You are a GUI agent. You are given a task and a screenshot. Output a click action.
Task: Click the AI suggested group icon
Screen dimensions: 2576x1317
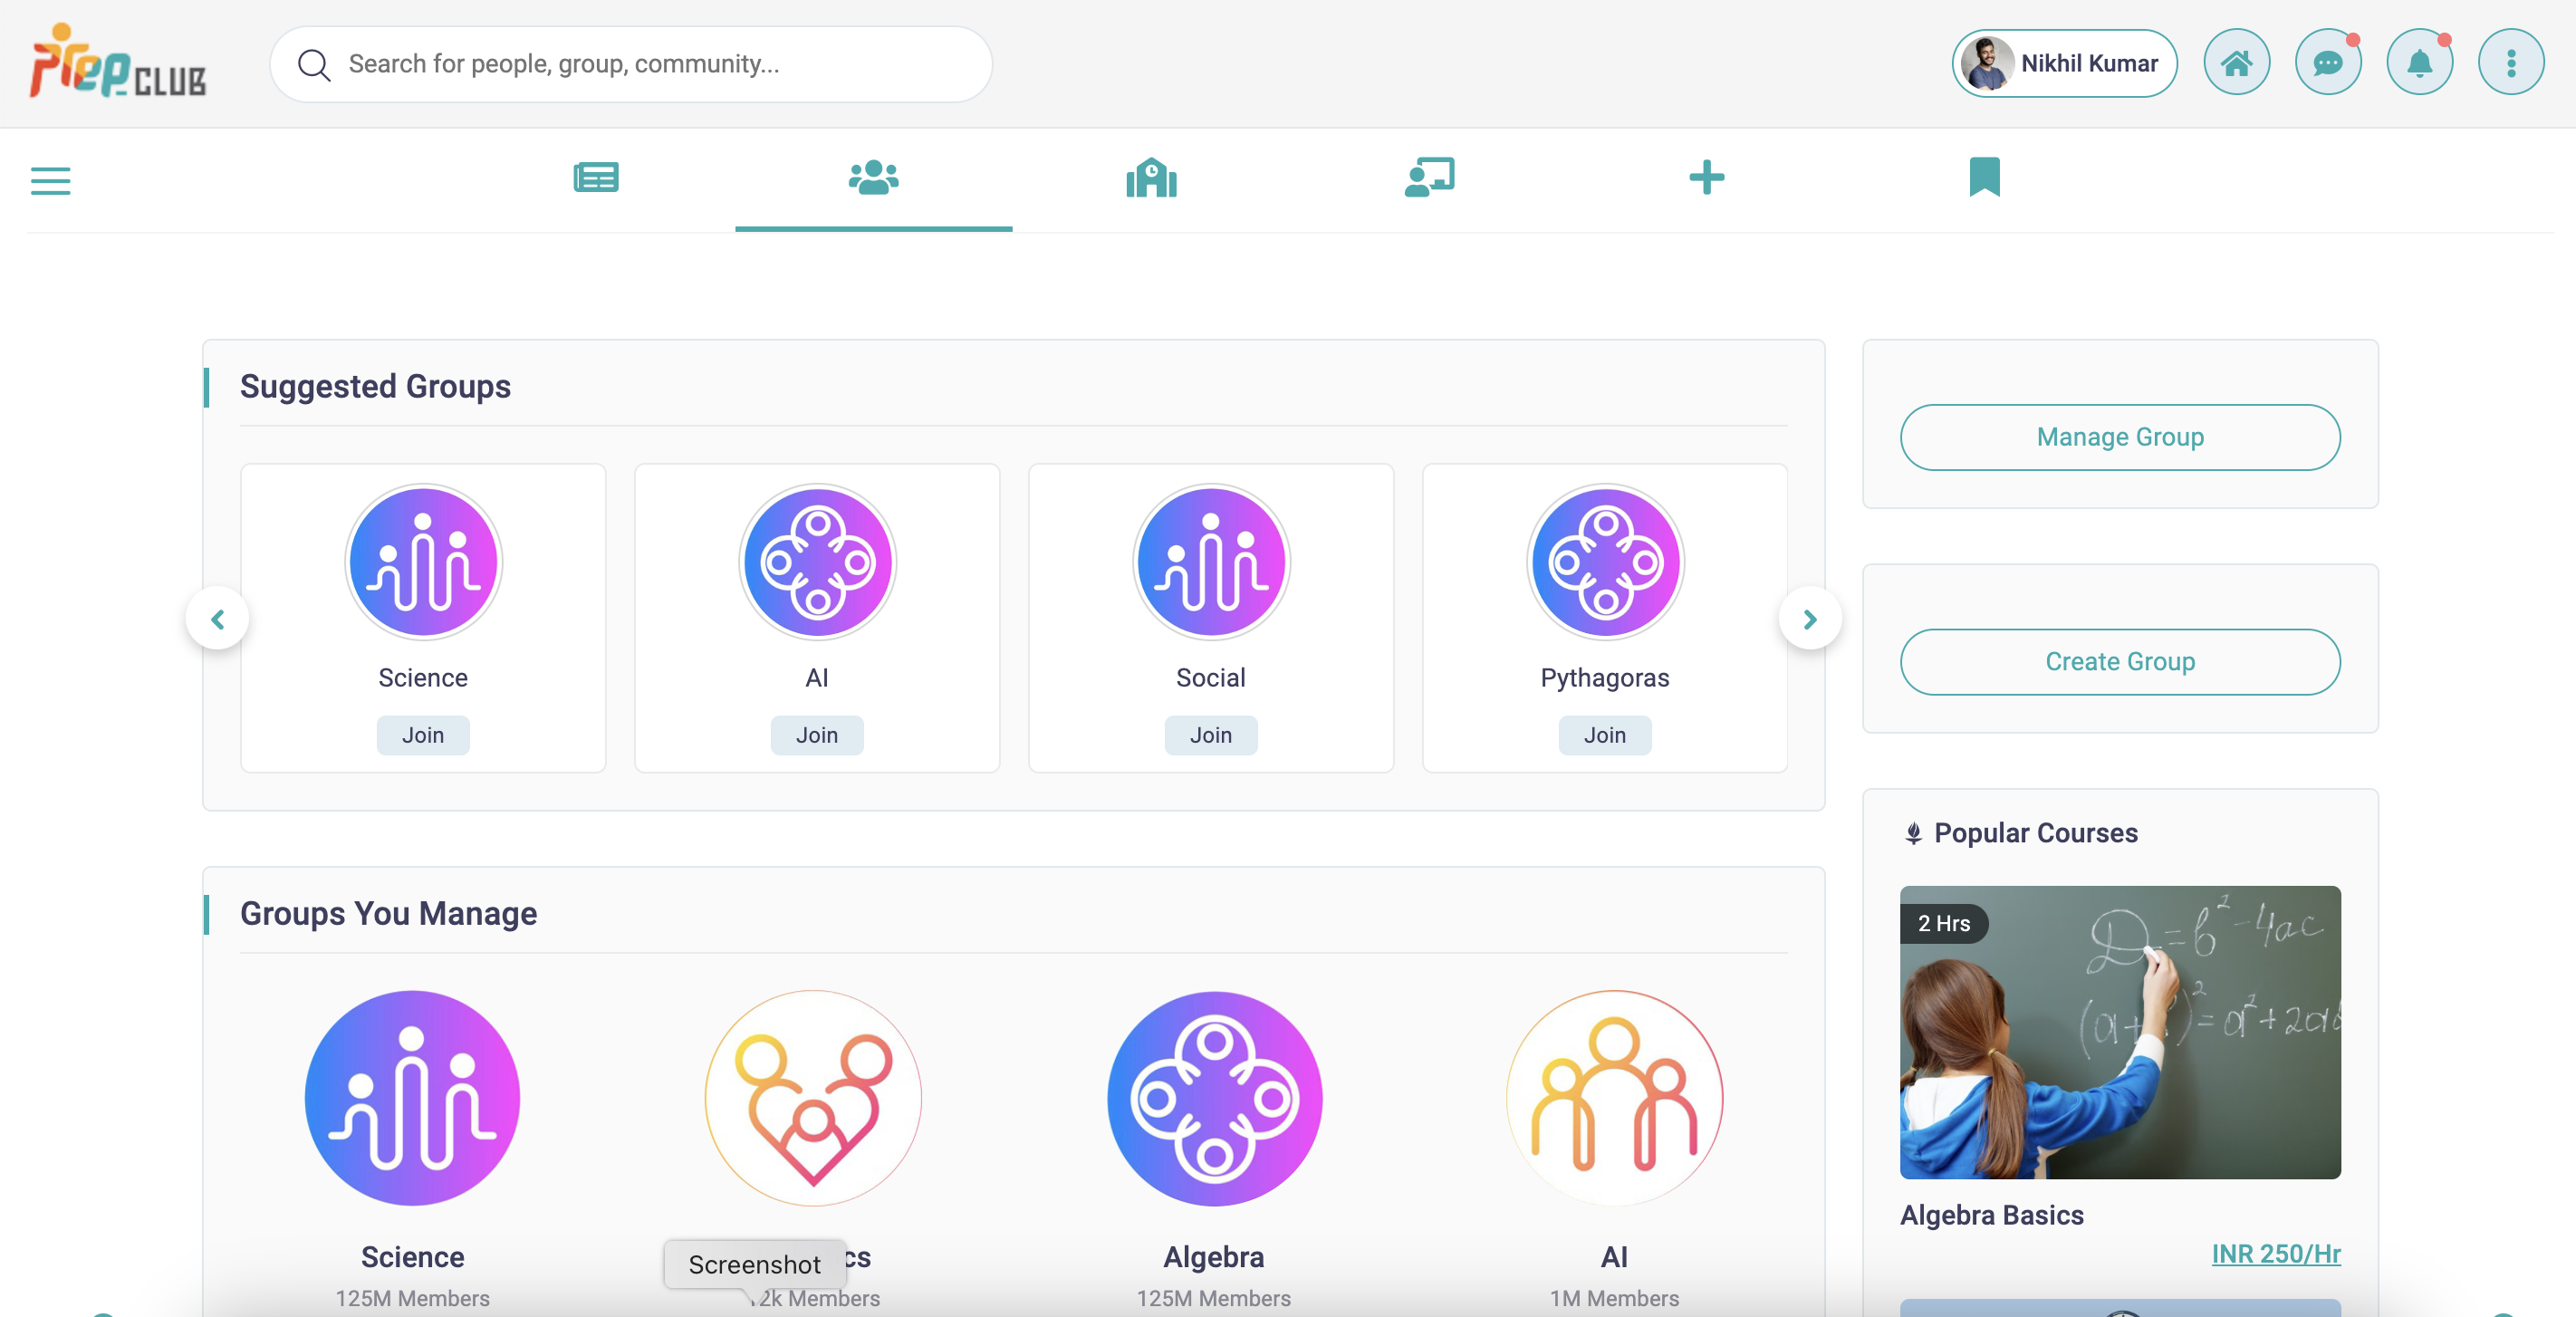(817, 562)
